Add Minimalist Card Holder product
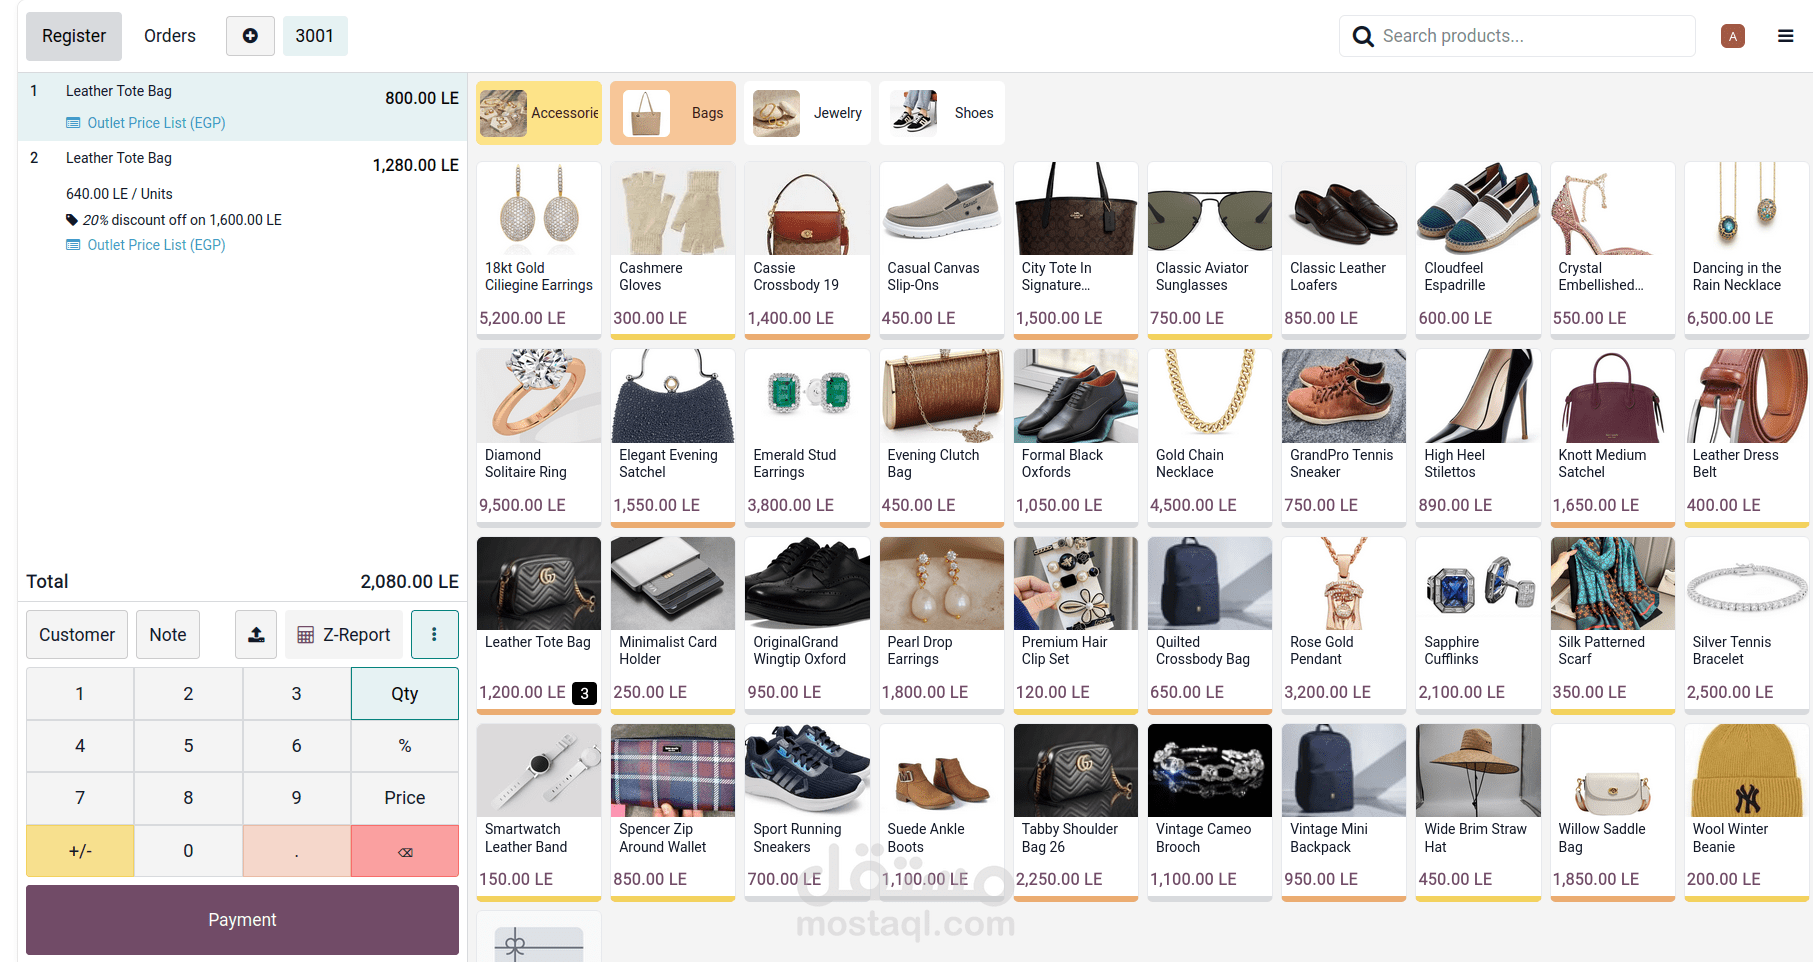1813x962 pixels. [x=673, y=625]
